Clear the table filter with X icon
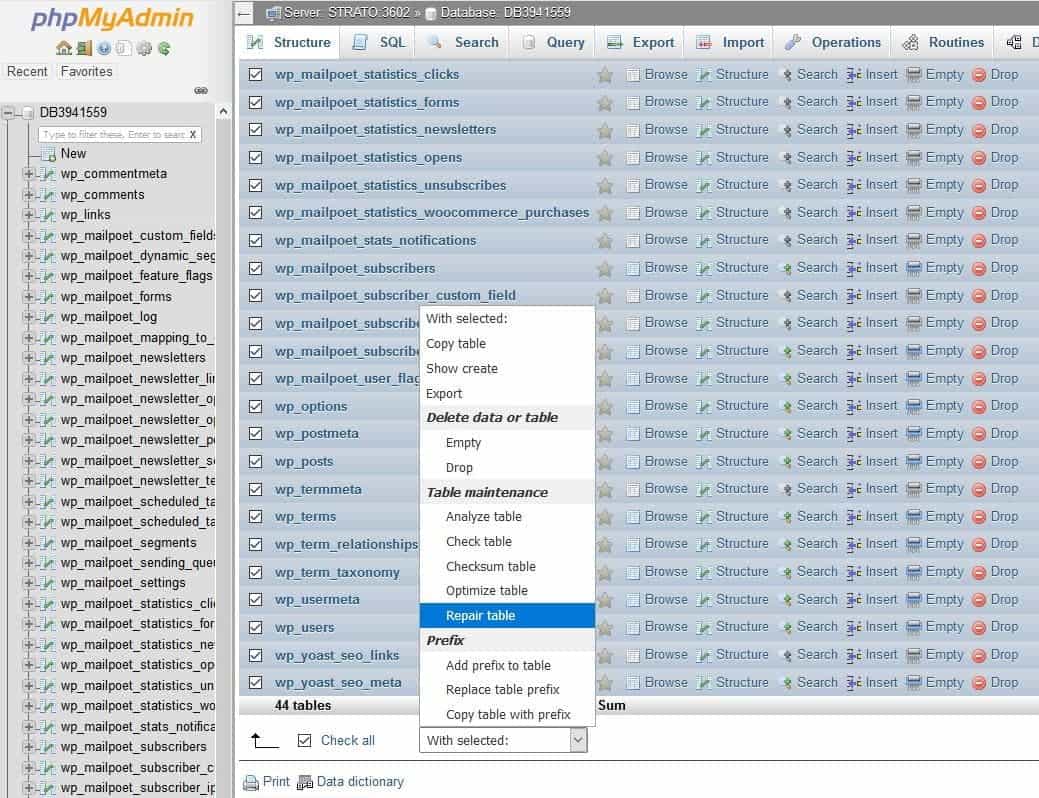 (x=193, y=135)
